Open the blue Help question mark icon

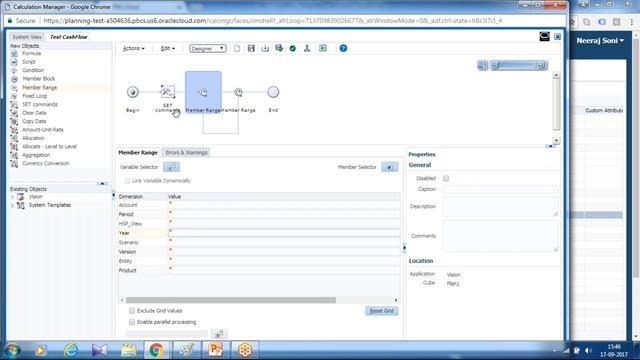point(343,48)
